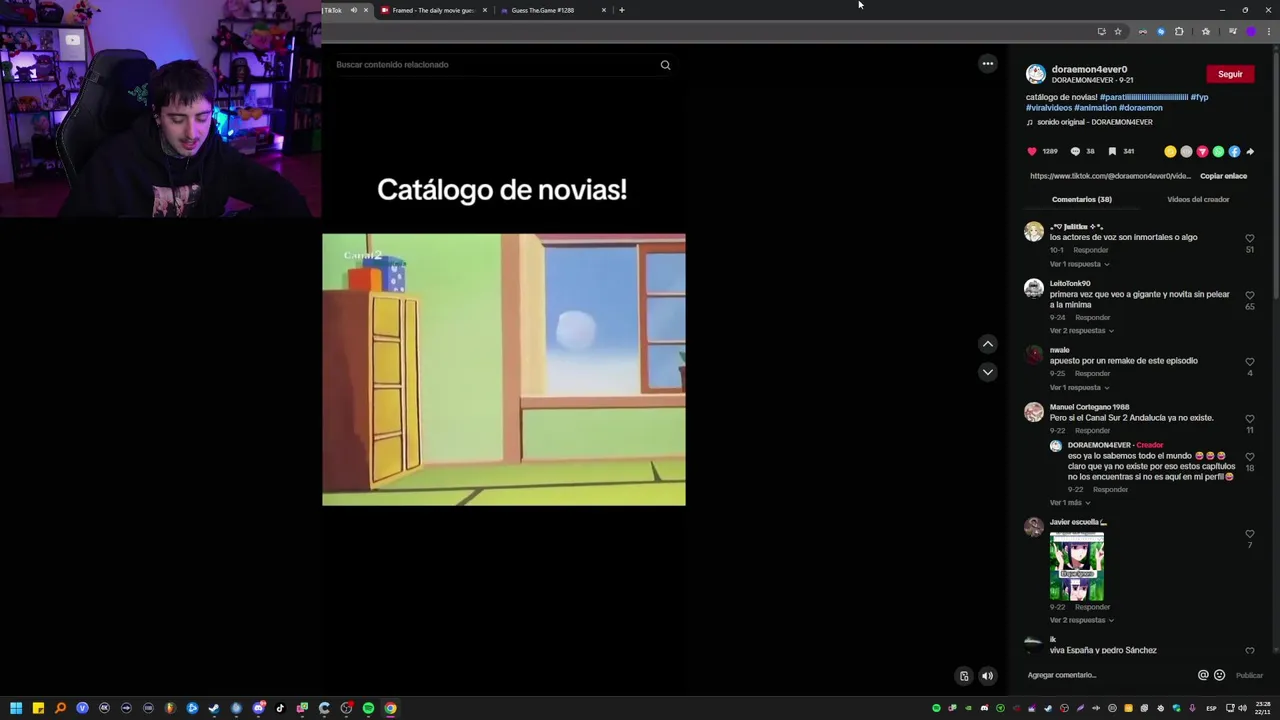Open the clock showing 23:28
The height and width of the screenshot is (720, 1280).
coord(1263,708)
